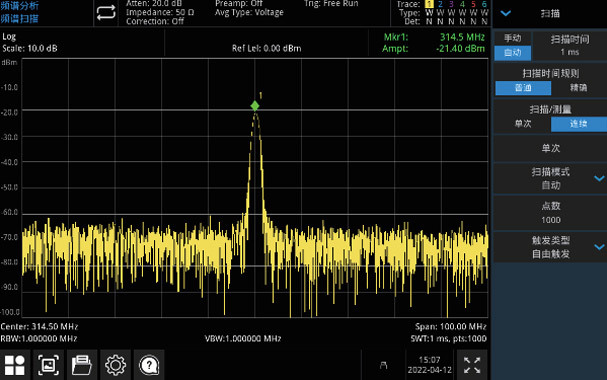
Task: Set sweep time to 手动 (manual)
Action: pyautogui.click(x=513, y=38)
